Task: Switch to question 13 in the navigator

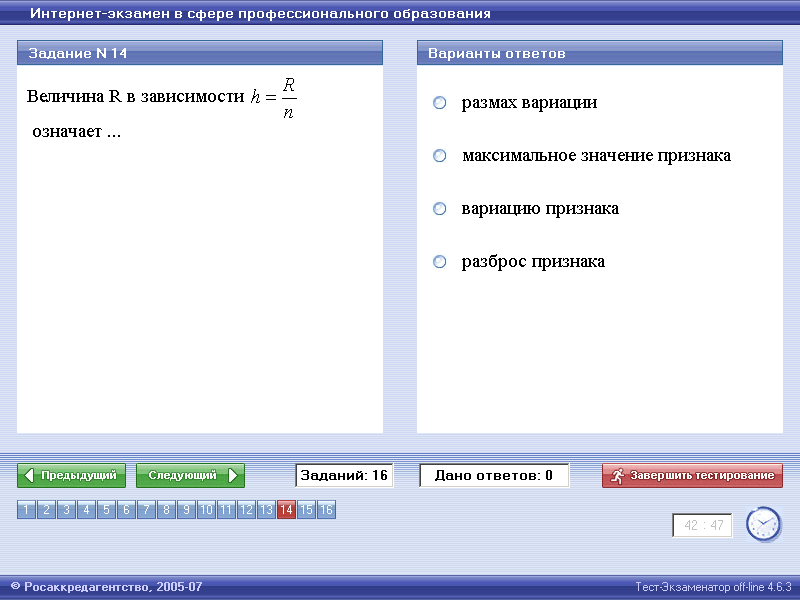Action: click(x=266, y=509)
